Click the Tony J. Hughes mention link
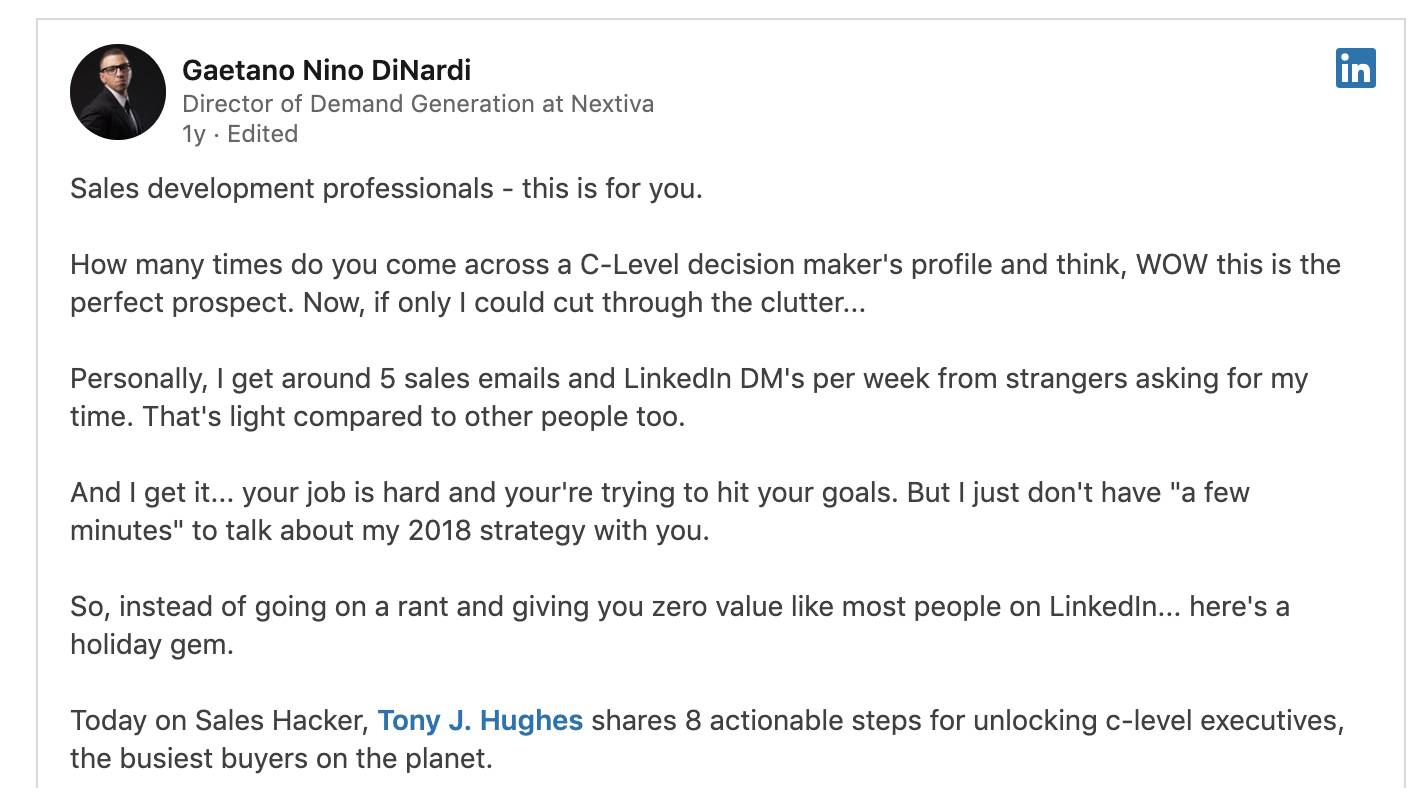 click(480, 721)
